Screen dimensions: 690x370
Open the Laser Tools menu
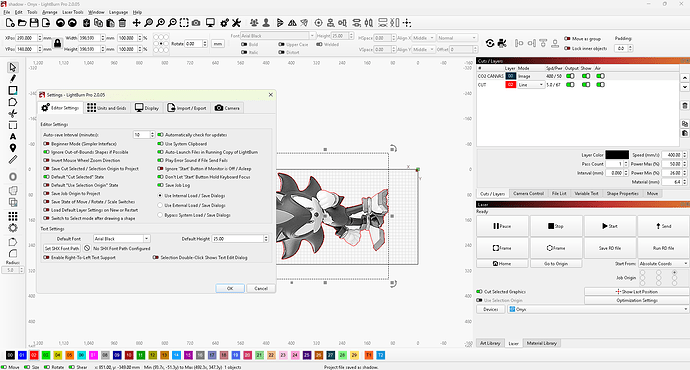tap(73, 12)
